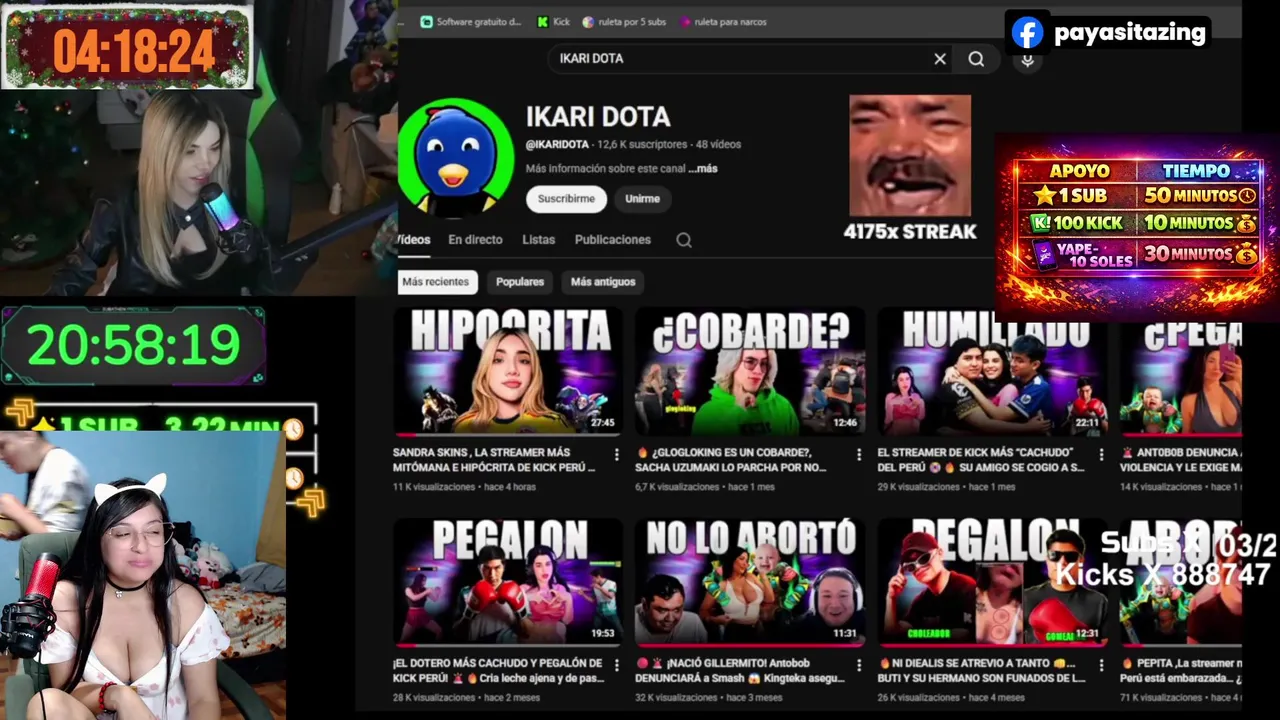The height and width of the screenshot is (720, 1280).
Task: Select the Más recientes filter chip
Action: click(x=435, y=282)
